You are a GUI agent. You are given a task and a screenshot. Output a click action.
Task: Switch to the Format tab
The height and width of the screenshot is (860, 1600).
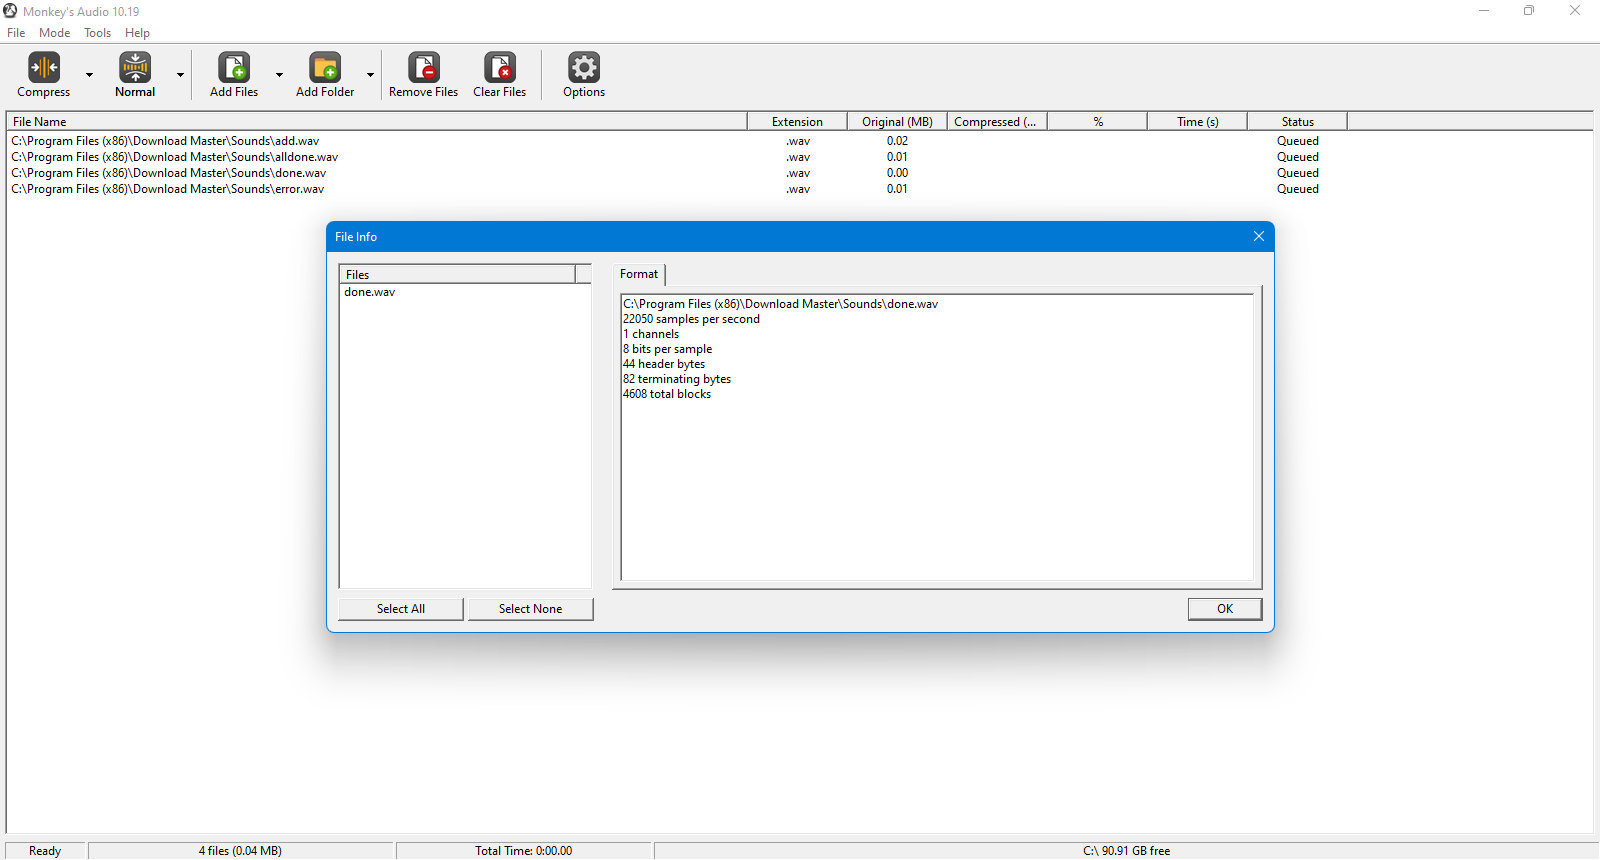click(639, 274)
